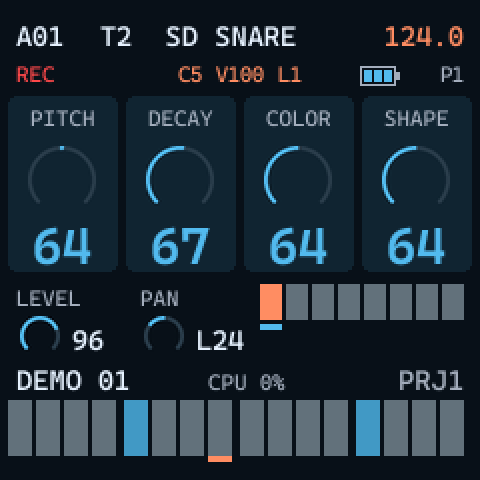The width and height of the screenshot is (480, 480).
Task: Select the fifth track pad
Action: coord(375,302)
